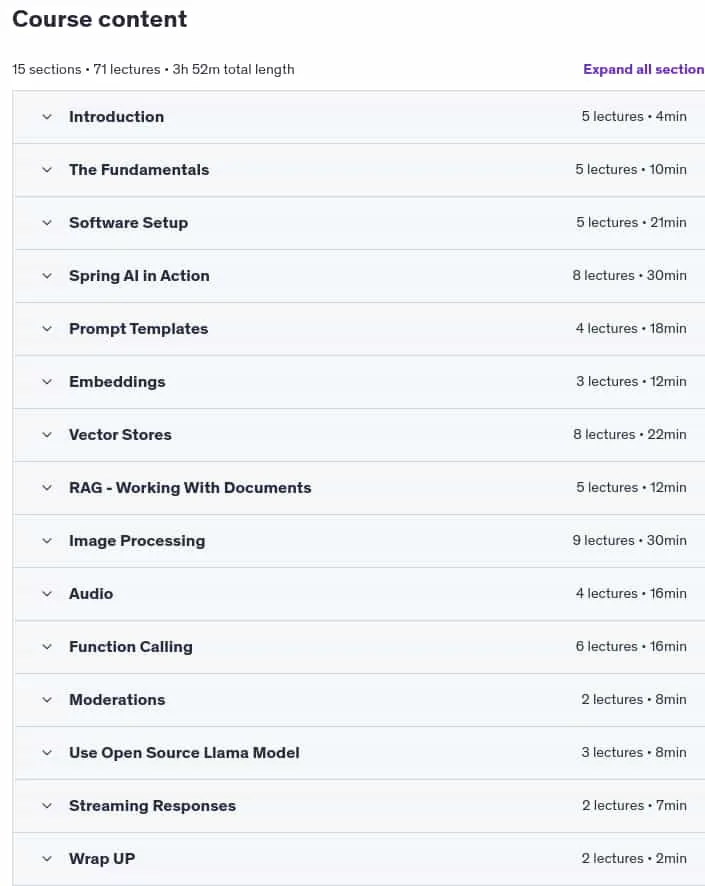Viewport: 705px width, 886px height.
Task: Open the Image Processing chevron arrow
Action: click(47, 541)
